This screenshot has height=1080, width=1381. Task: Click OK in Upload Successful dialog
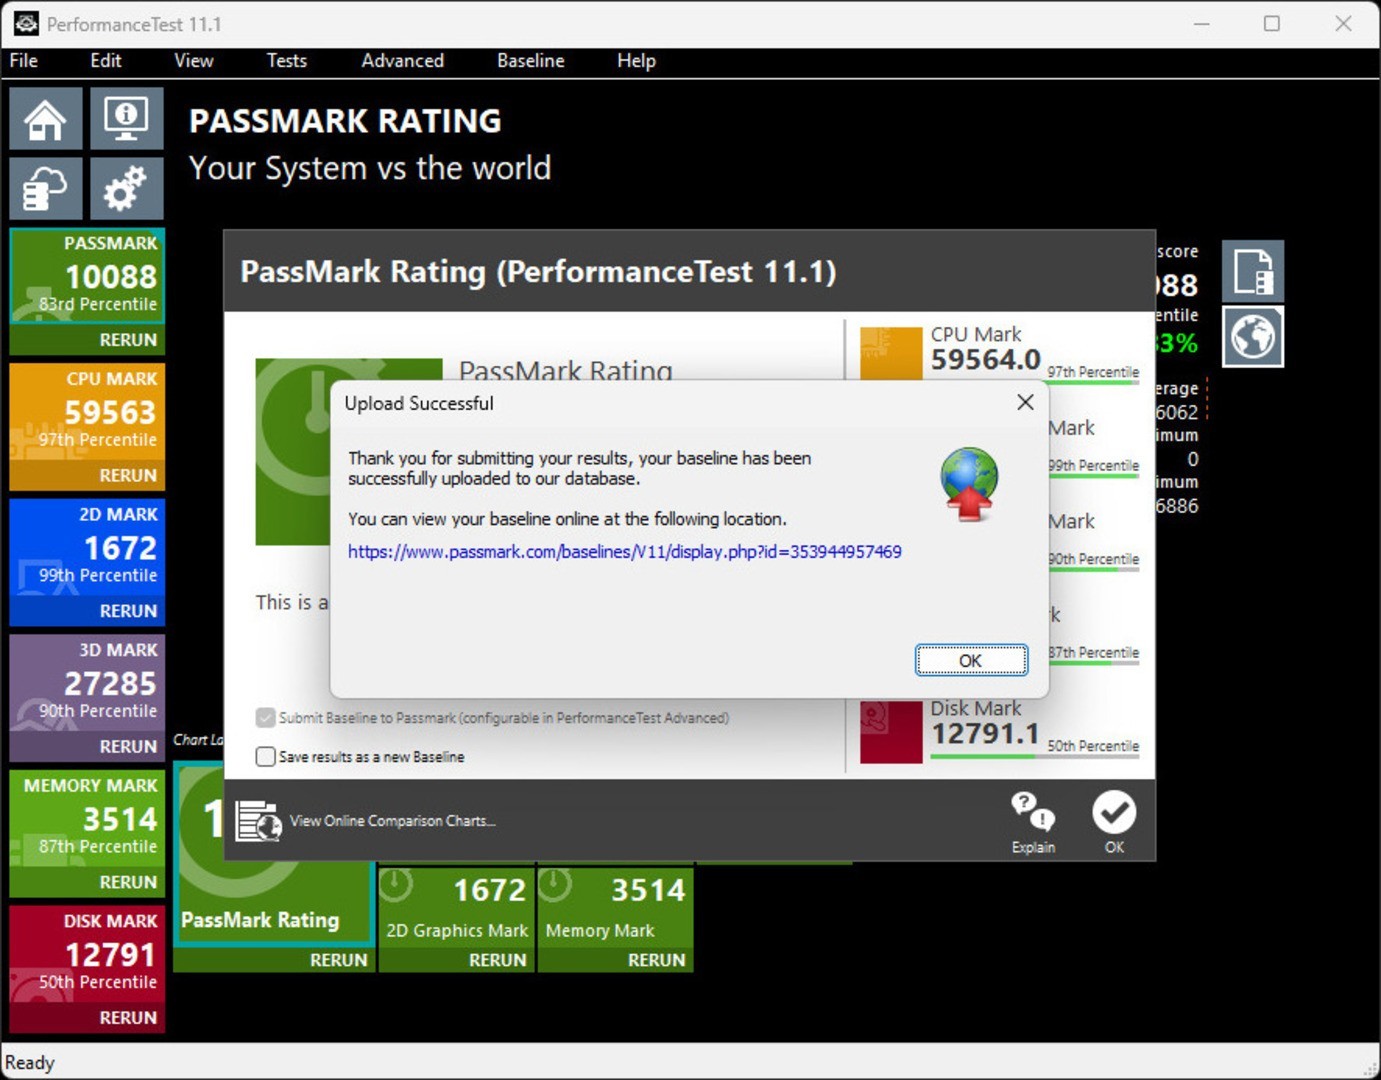point(971,660)
